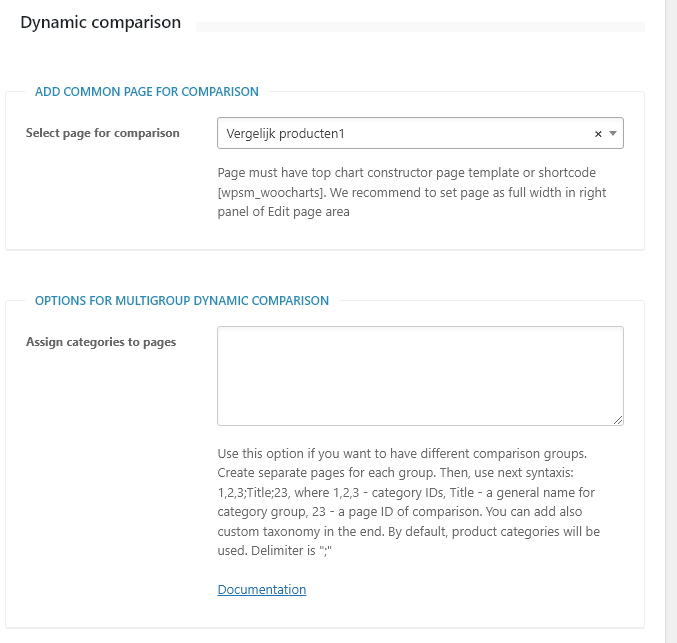The image size is (677, 643).
Task: Grab the textarea resize handle
Action: (618, 420)
